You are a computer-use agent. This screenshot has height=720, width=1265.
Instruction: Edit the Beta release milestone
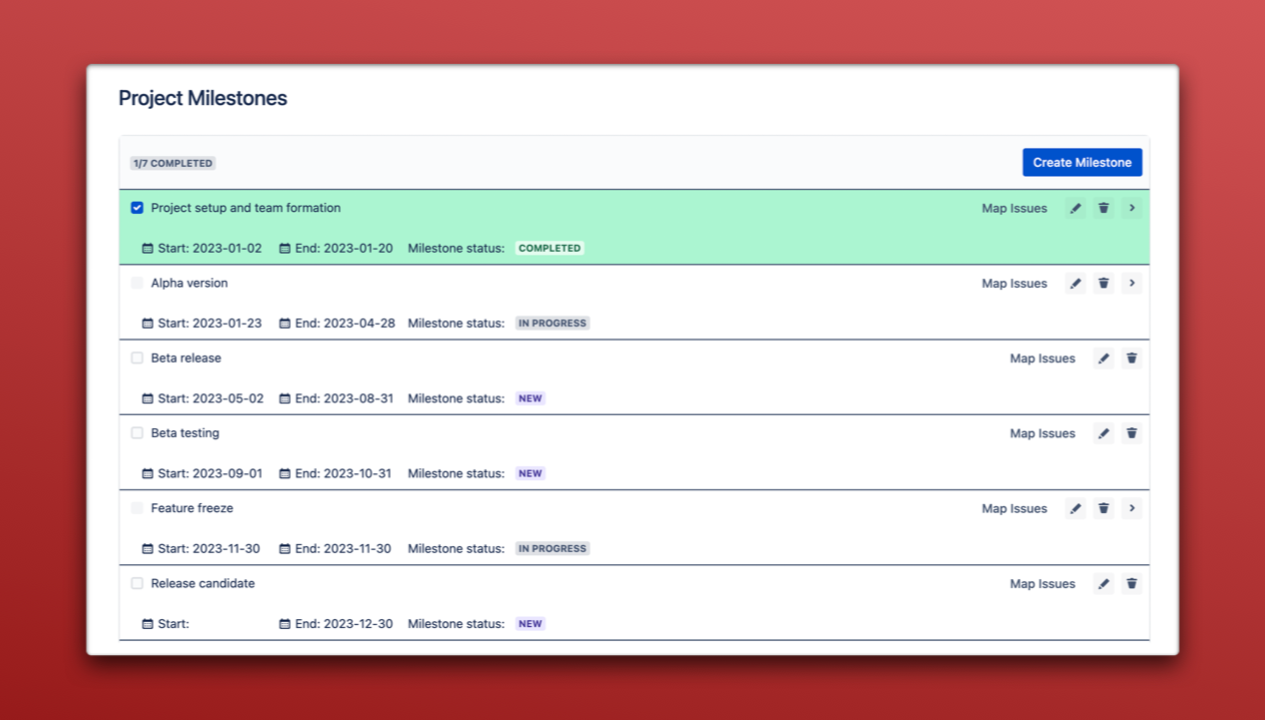coord(1104,358)
